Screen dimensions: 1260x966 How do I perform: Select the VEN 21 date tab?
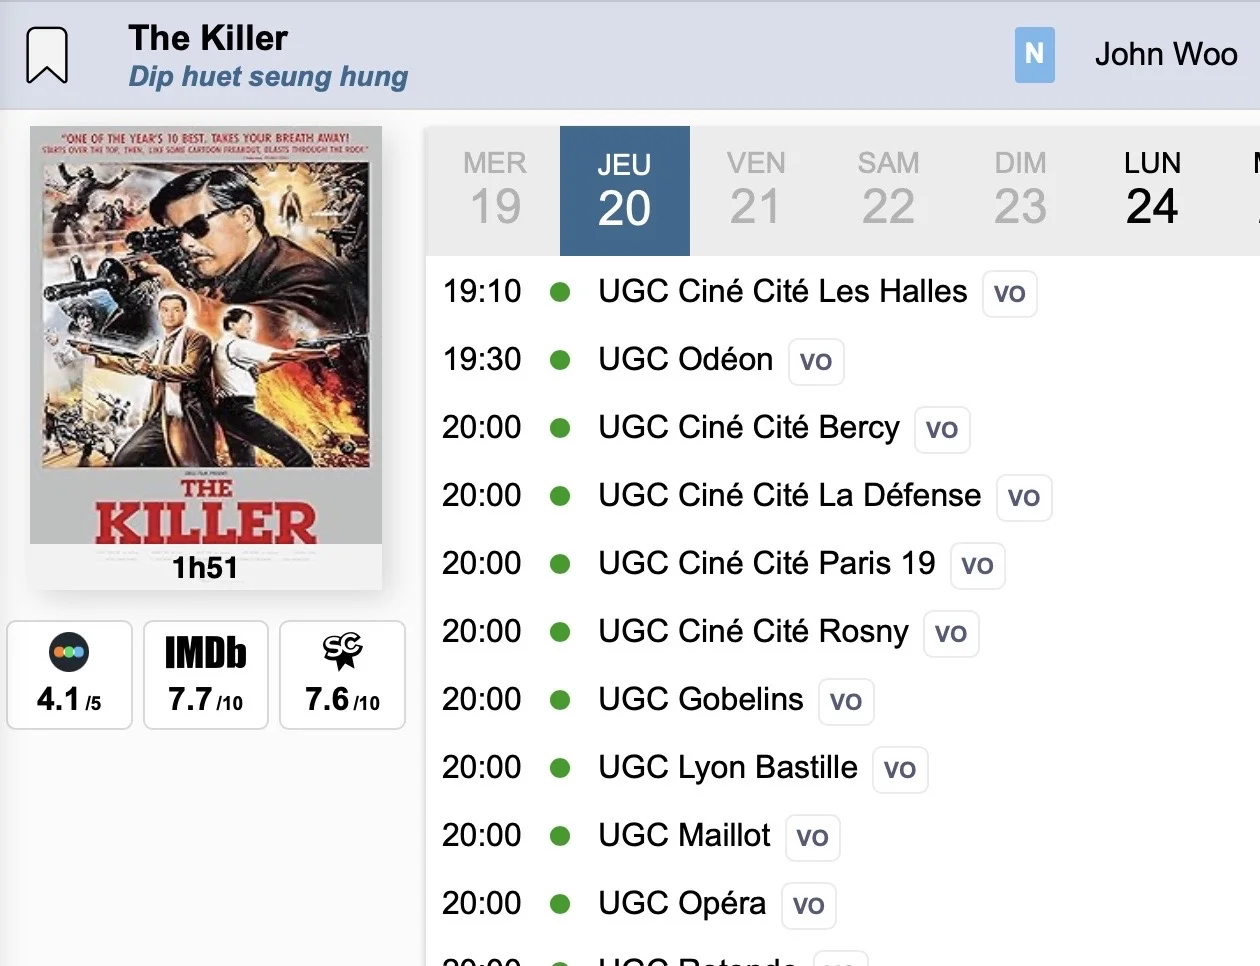coord(755,190)
